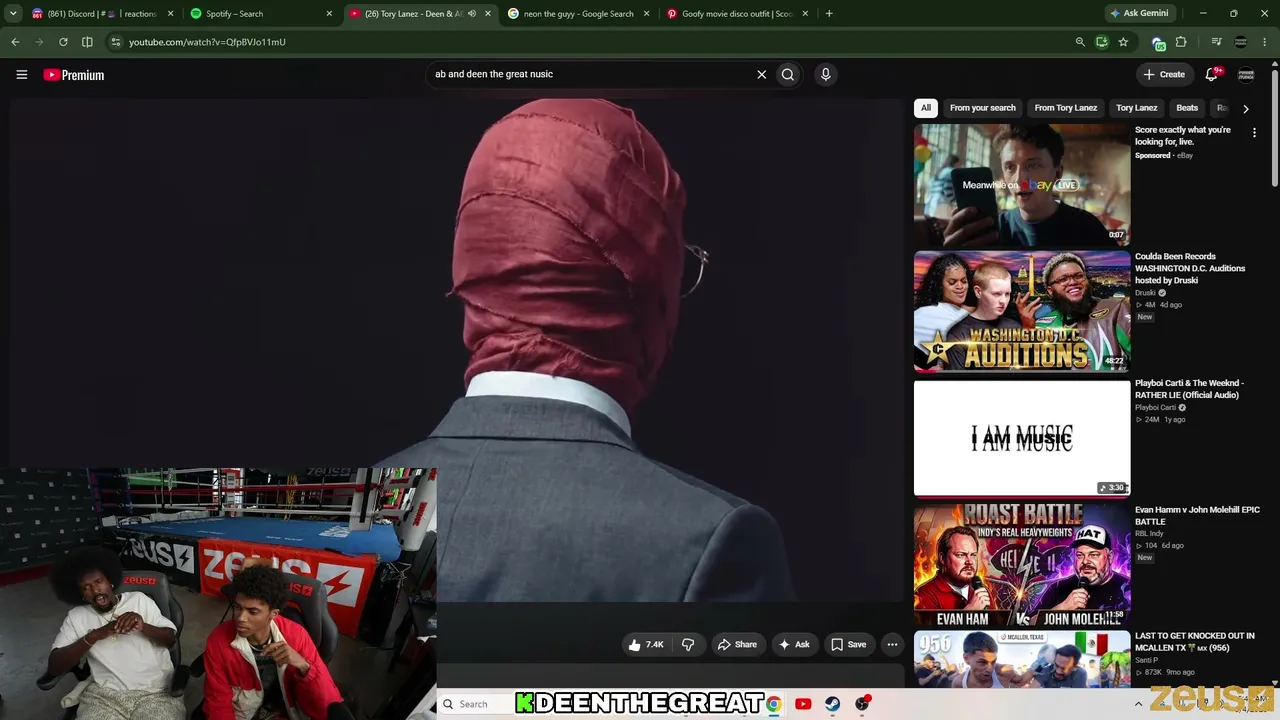This screenshot has width=1280, height=720.
Task: Open a new browser tab
Action: click(x=829, y=14)
